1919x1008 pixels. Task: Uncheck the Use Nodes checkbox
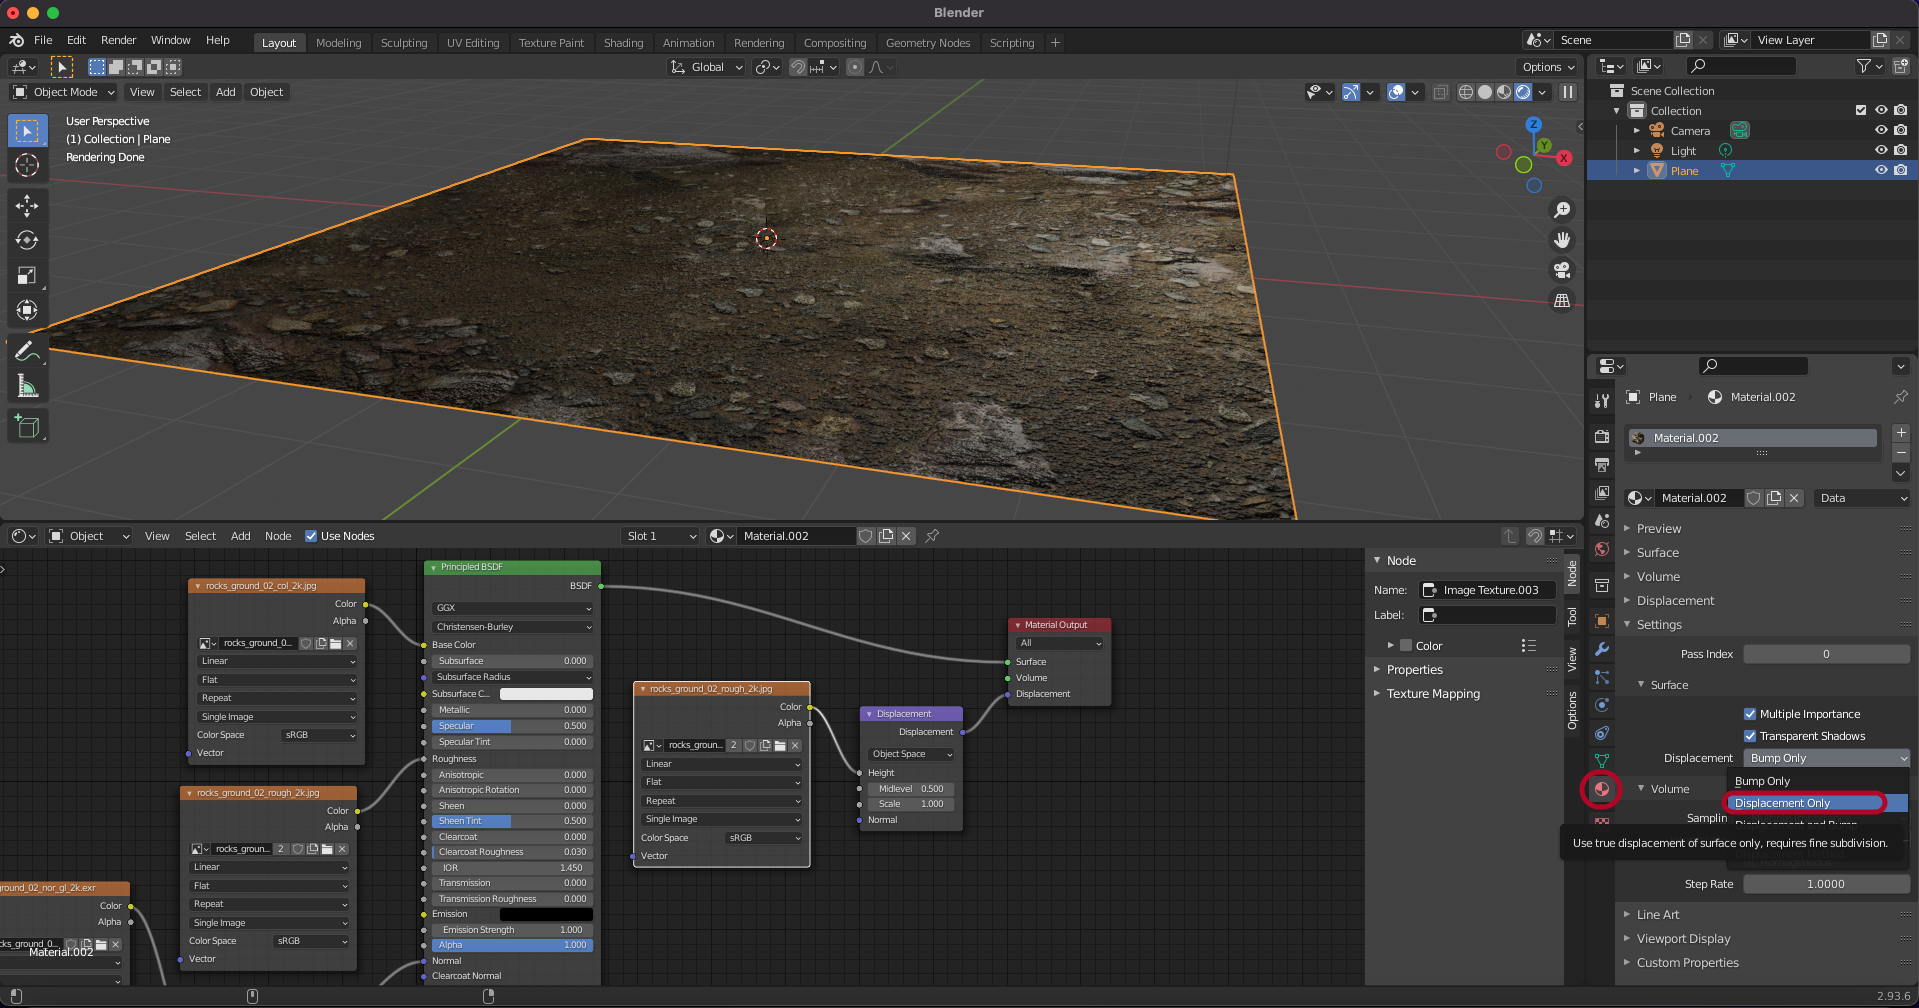coord(311,536)
